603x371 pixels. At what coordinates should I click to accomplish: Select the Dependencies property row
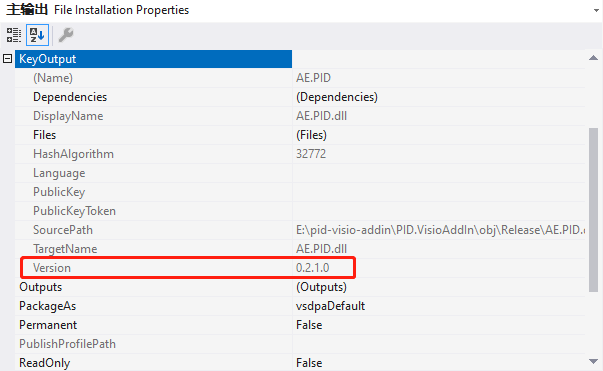(x=300, y=97)
